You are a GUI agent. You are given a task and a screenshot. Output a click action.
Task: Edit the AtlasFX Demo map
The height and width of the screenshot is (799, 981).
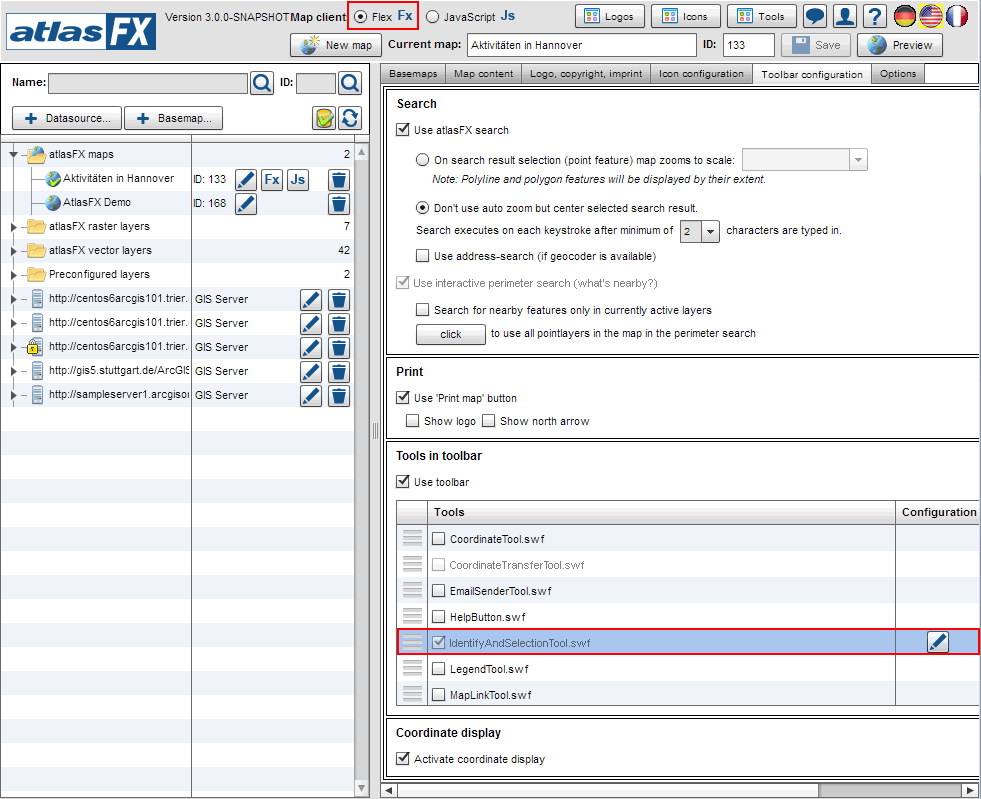(246, 204)
